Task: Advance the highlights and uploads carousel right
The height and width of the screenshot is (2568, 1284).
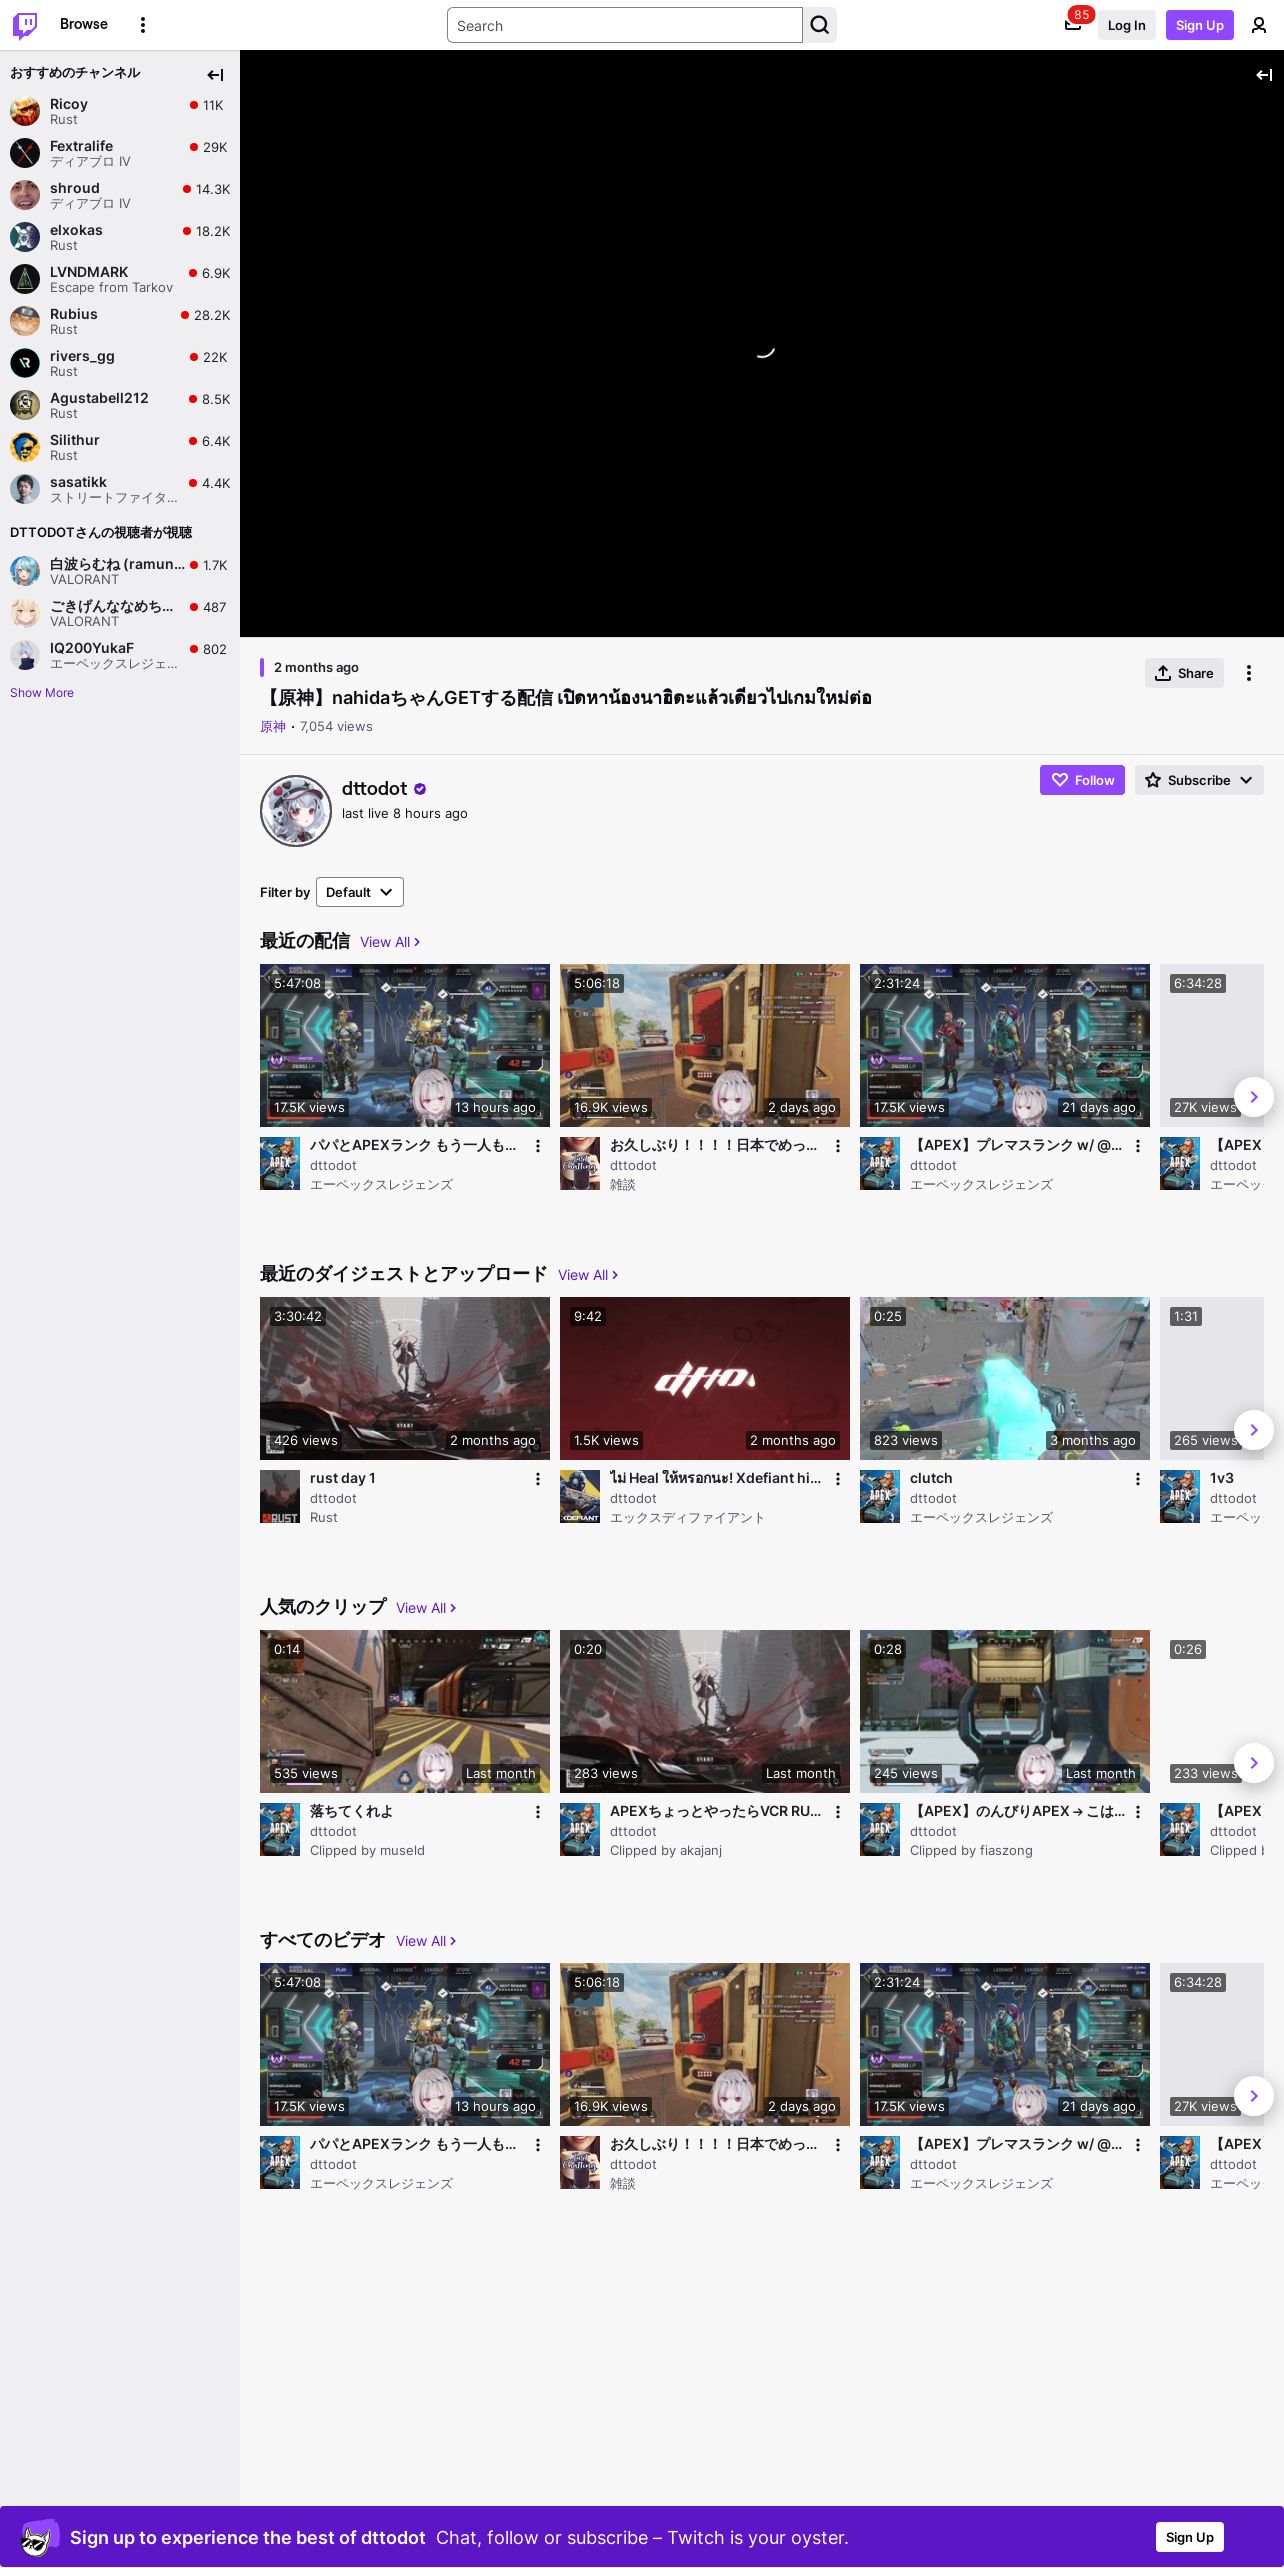Action: click(x=1254, y=1430)
